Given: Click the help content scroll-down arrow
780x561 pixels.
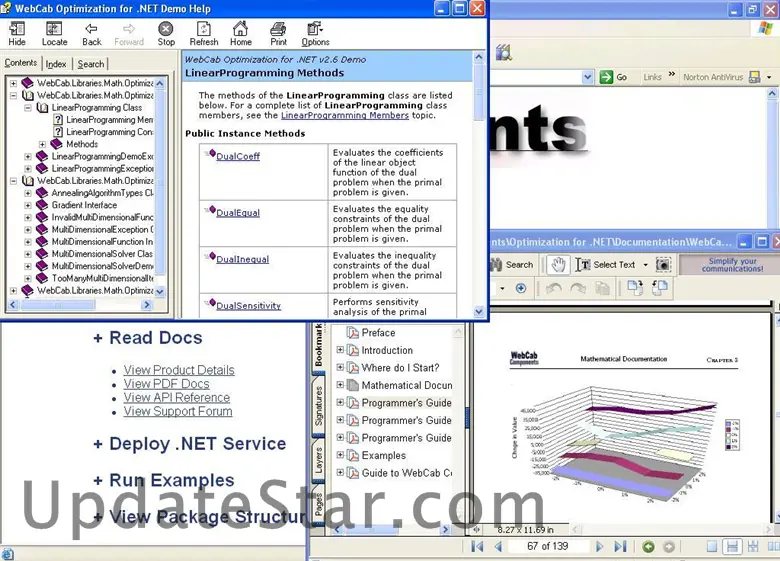Looking at the screenshot, I should pos(479,312).
